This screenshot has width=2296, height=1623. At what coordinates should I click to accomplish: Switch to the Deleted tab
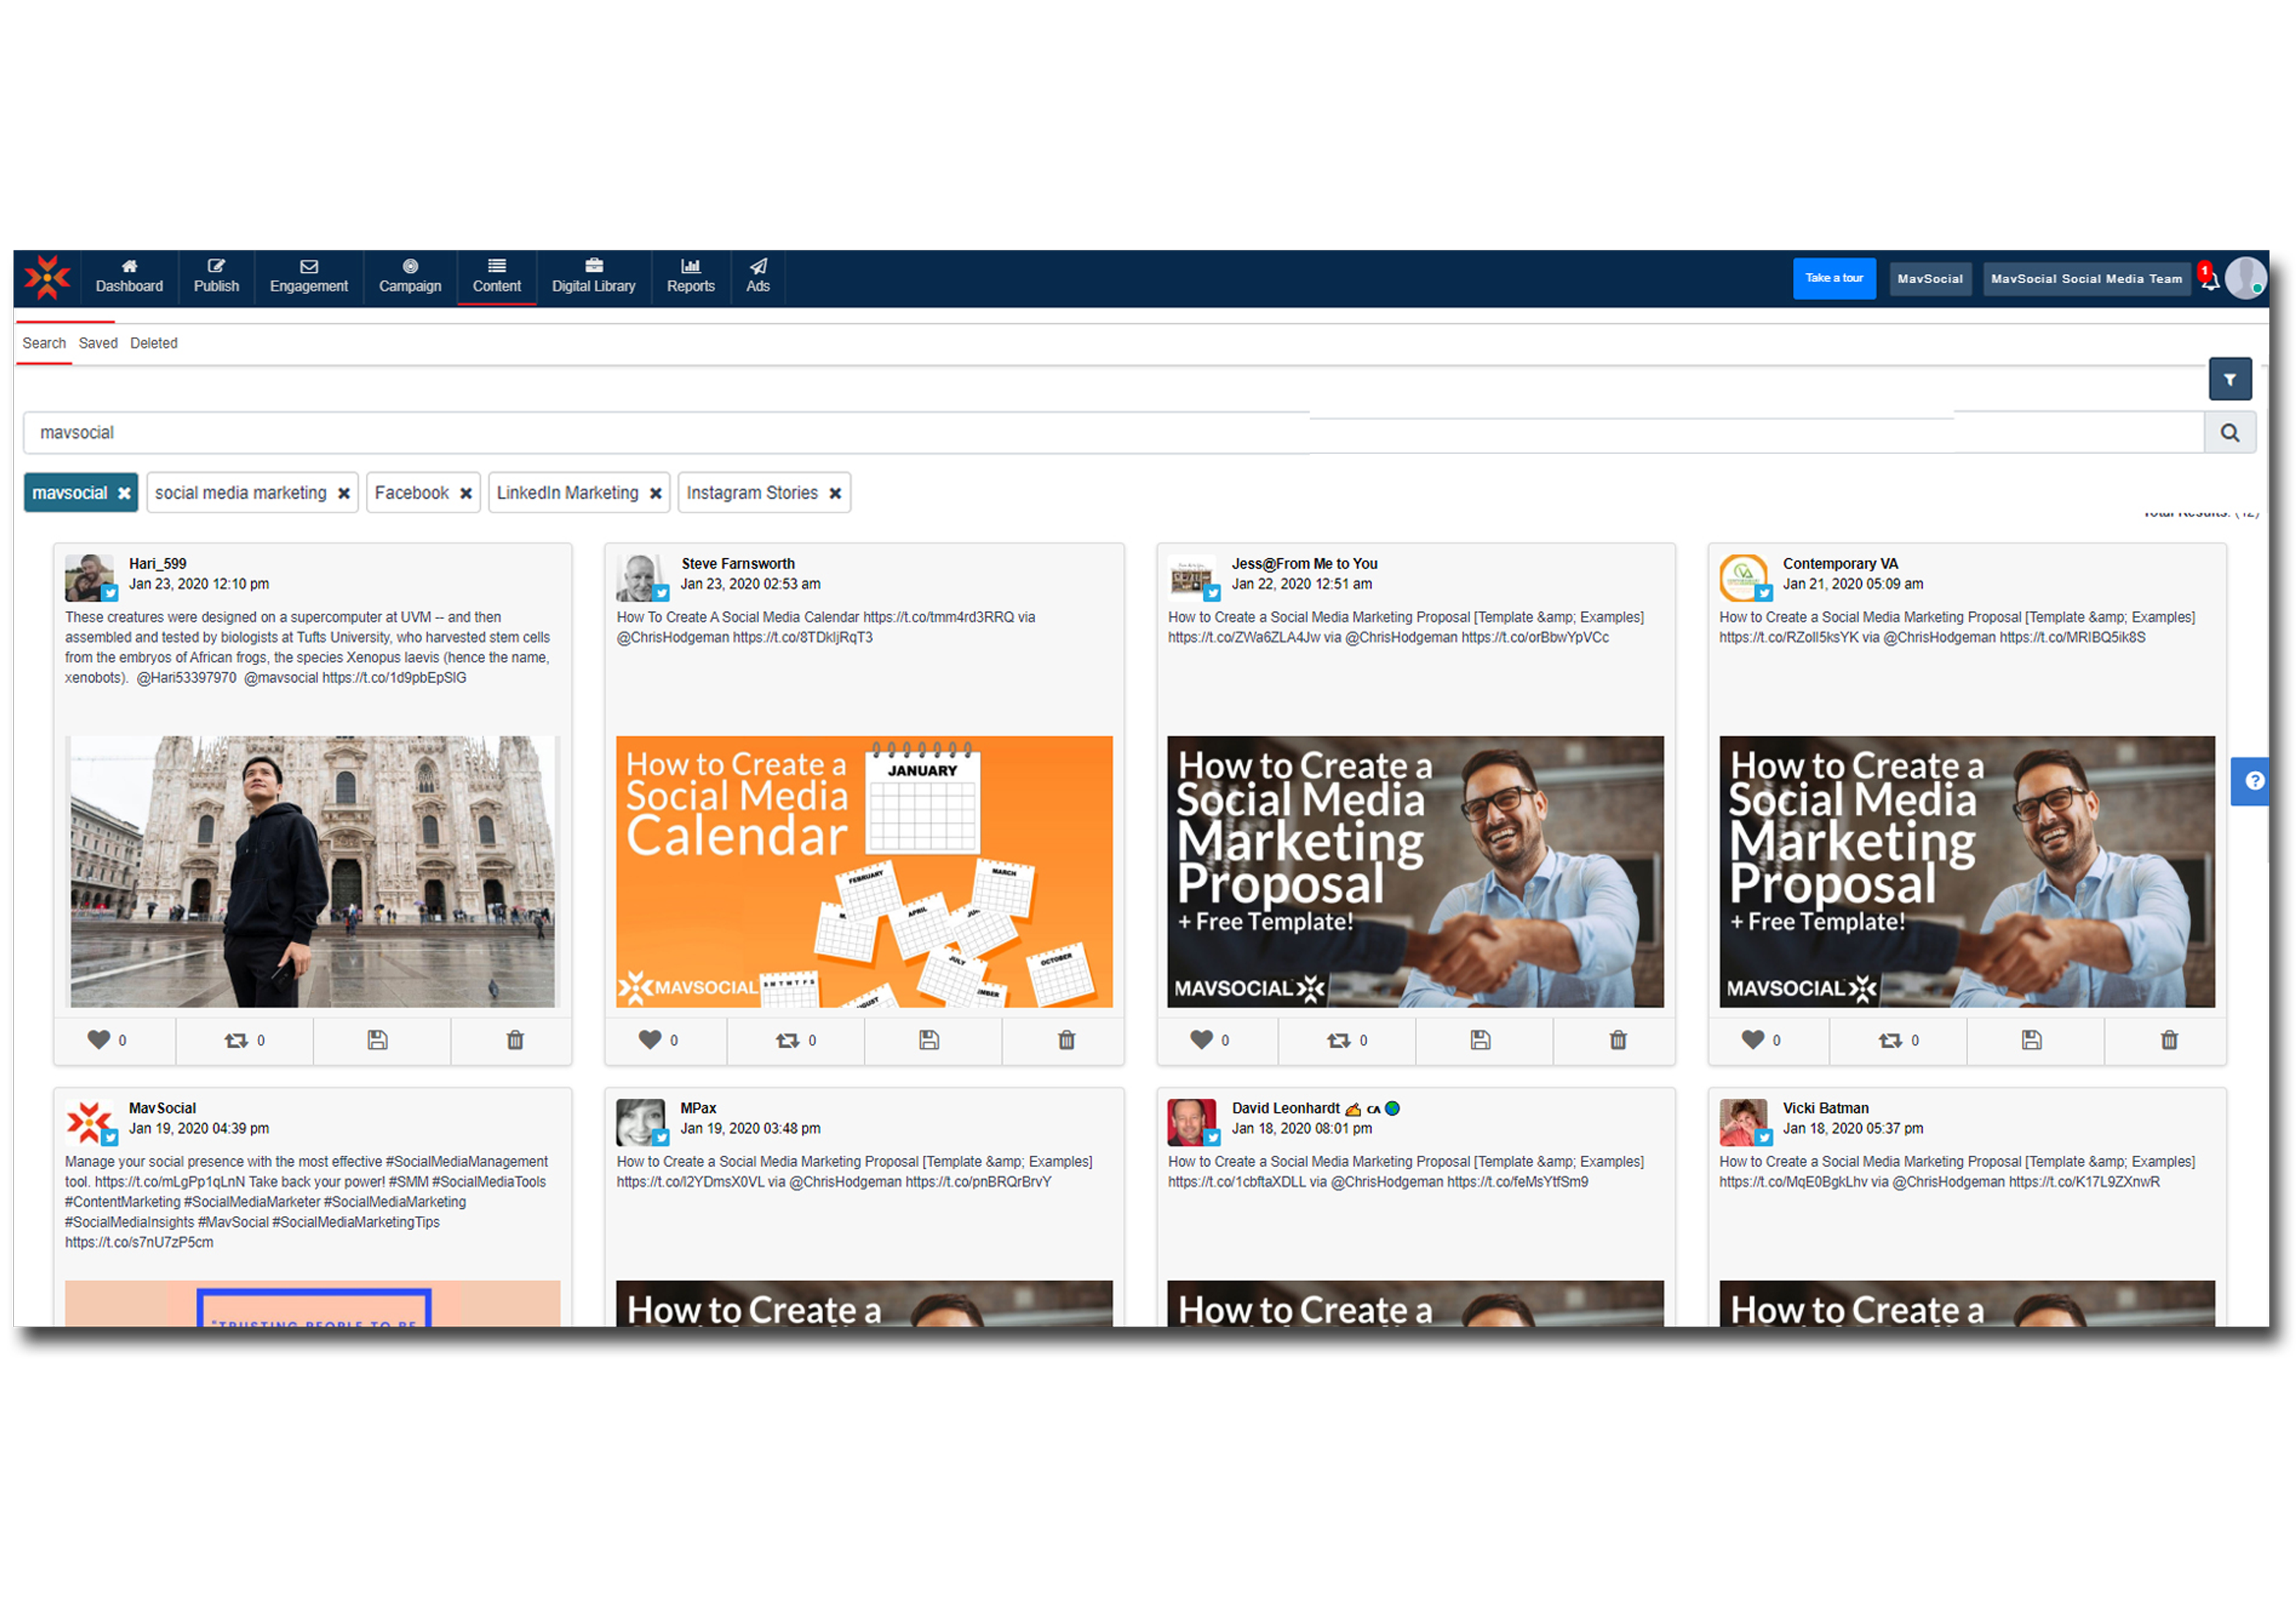154,343
